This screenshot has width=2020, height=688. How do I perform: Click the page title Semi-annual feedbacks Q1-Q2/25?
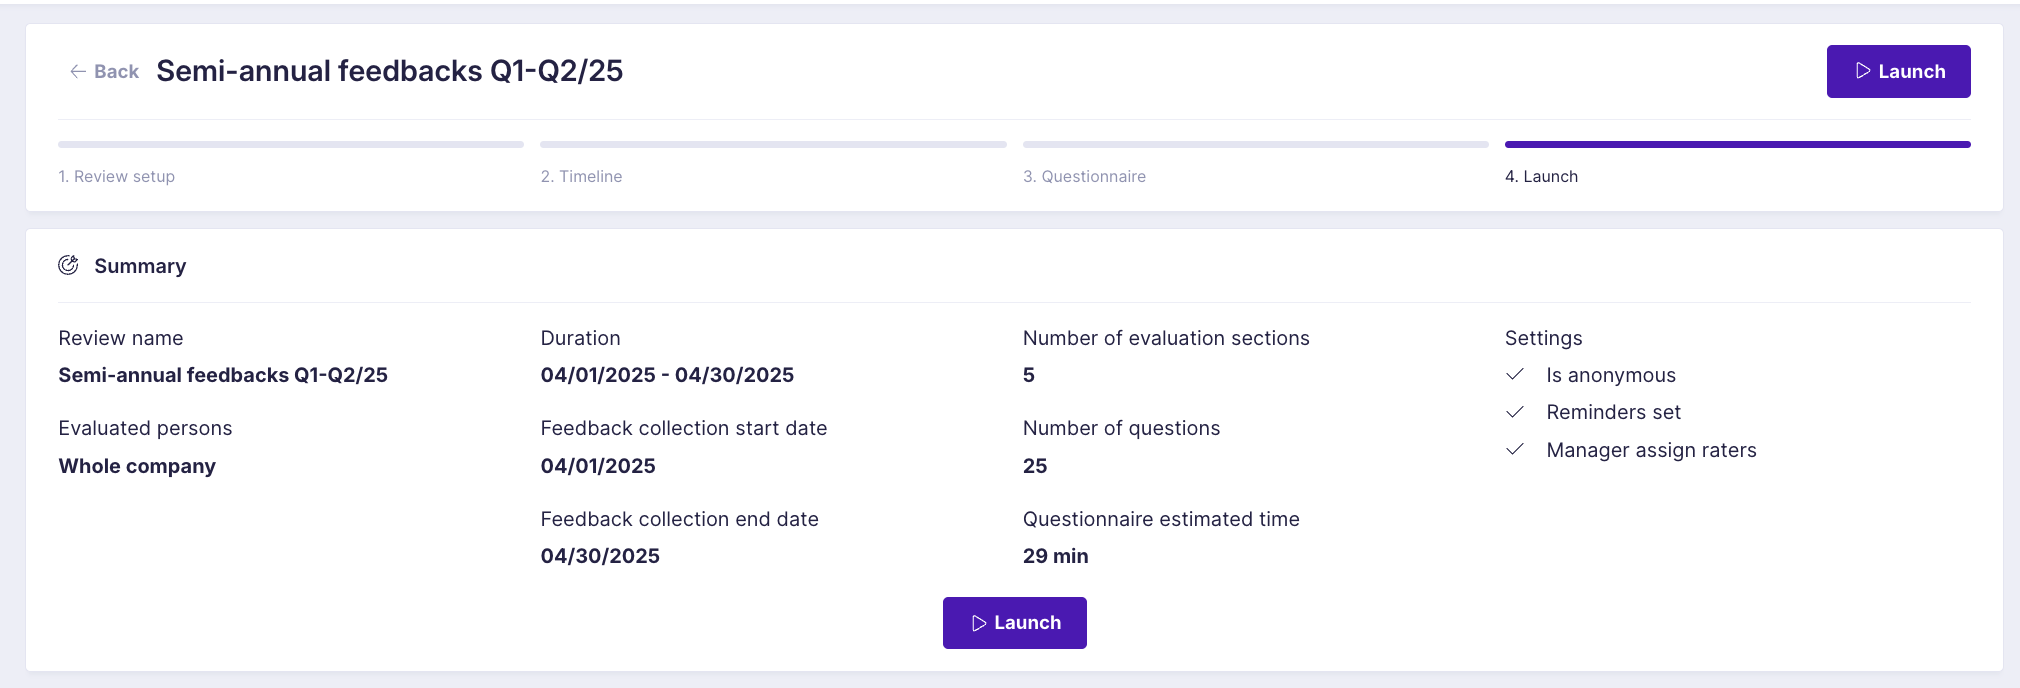[390, 71]
